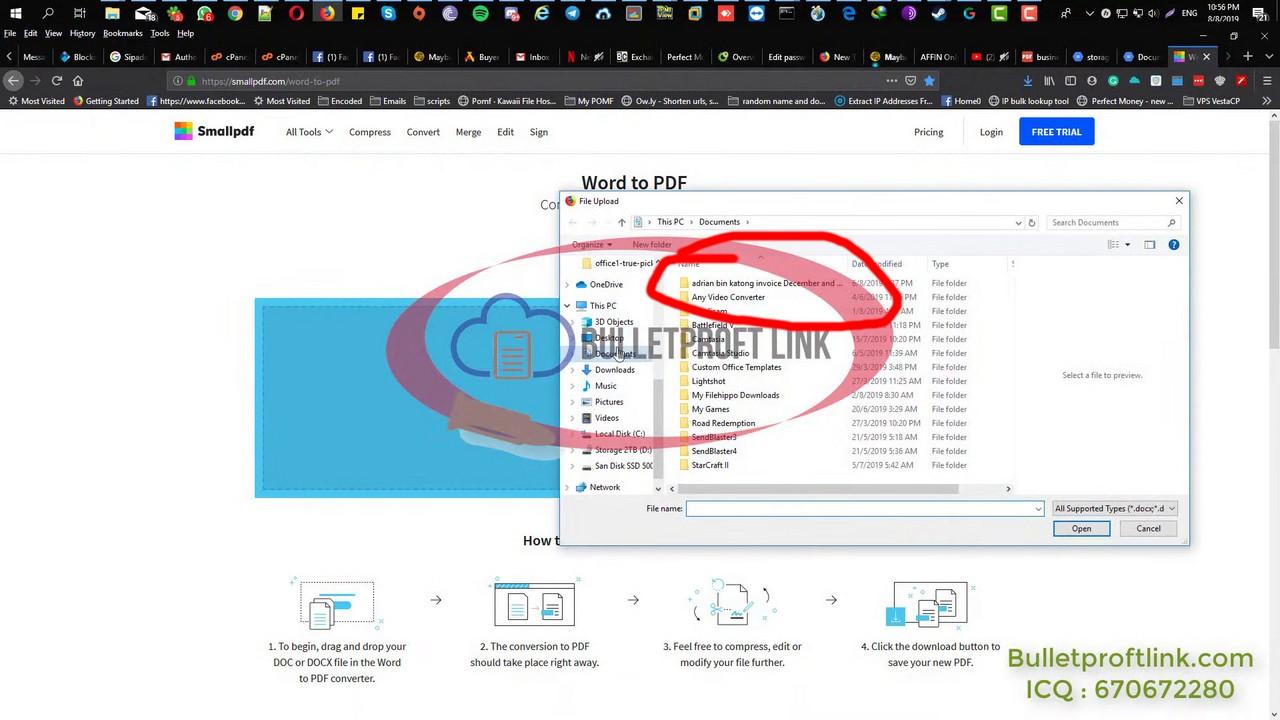
Task: Click New folder in dialog toolbar
Action: pyautogui.click(x=652, y=244)
